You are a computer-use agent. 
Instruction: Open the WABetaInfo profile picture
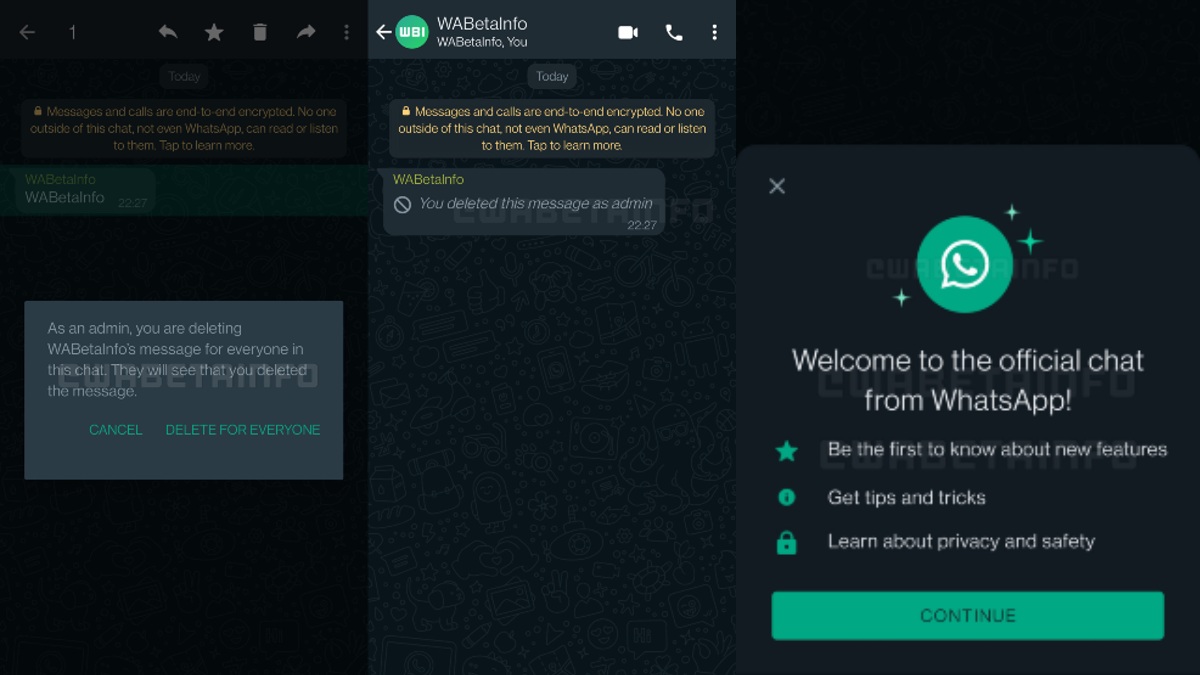coord(412,31)
